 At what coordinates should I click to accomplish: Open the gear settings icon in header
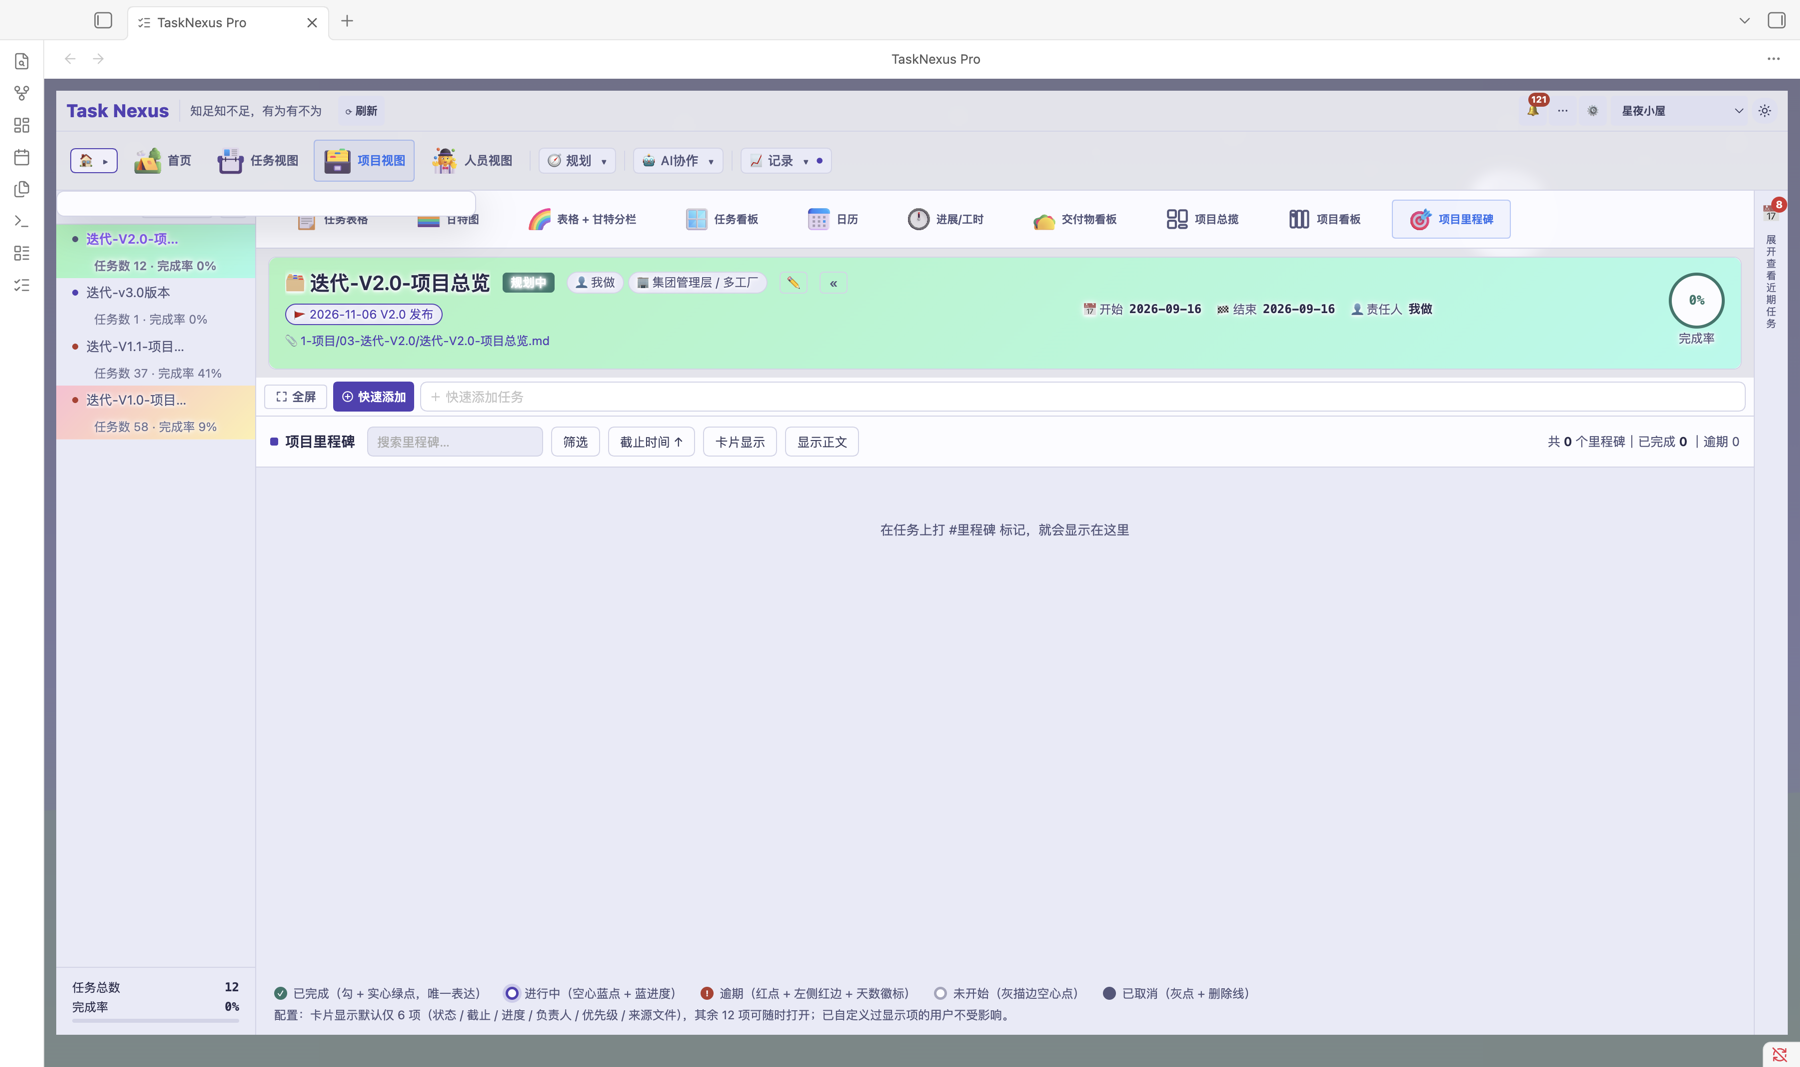tap(1593, 111)
